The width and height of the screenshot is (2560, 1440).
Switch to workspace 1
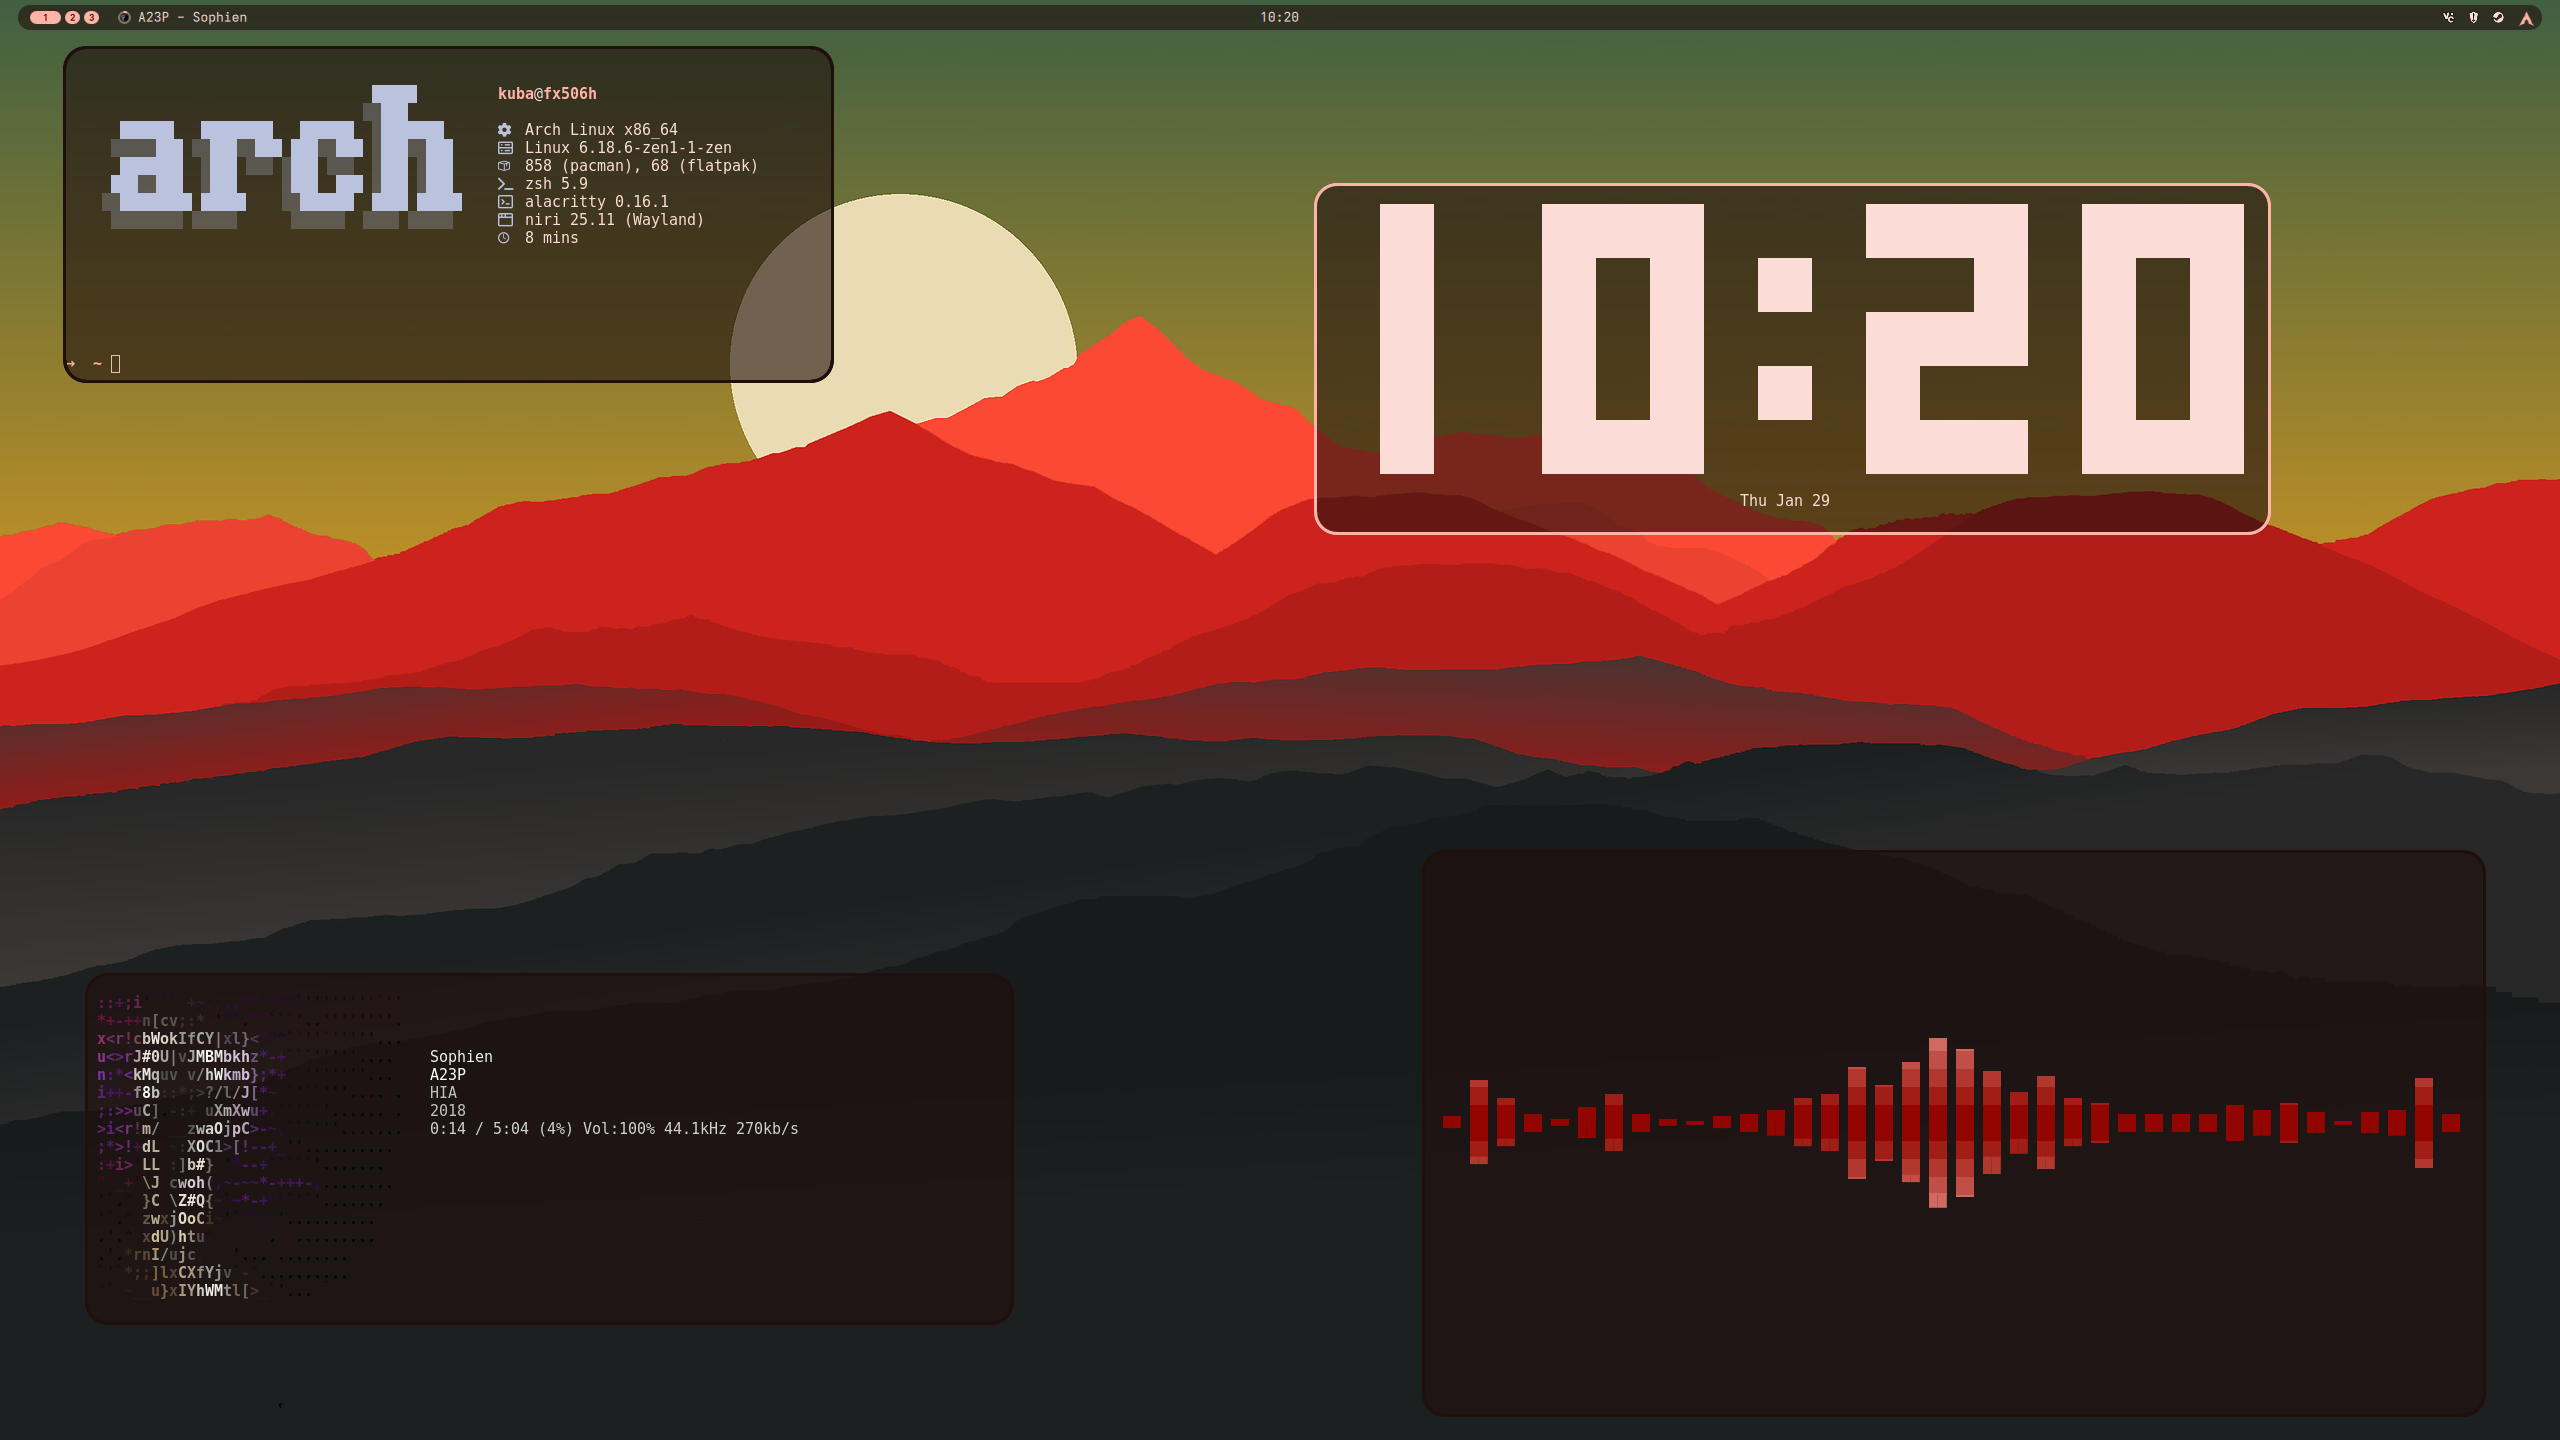(45, 17)
